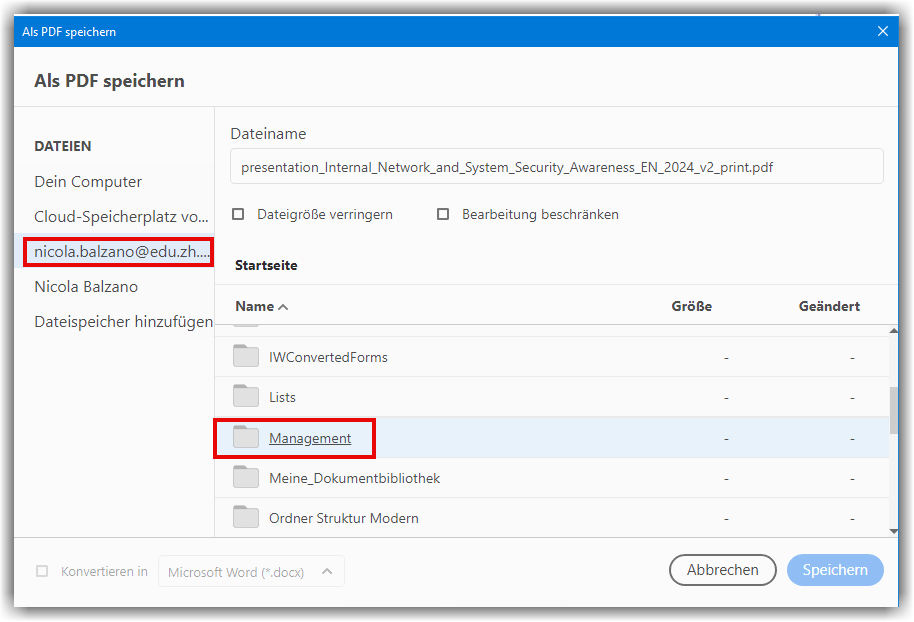The width and height of the screenshot is (914, 622).
Task: Close the Als PDF speichern dialog
Action: coord(883,31)
